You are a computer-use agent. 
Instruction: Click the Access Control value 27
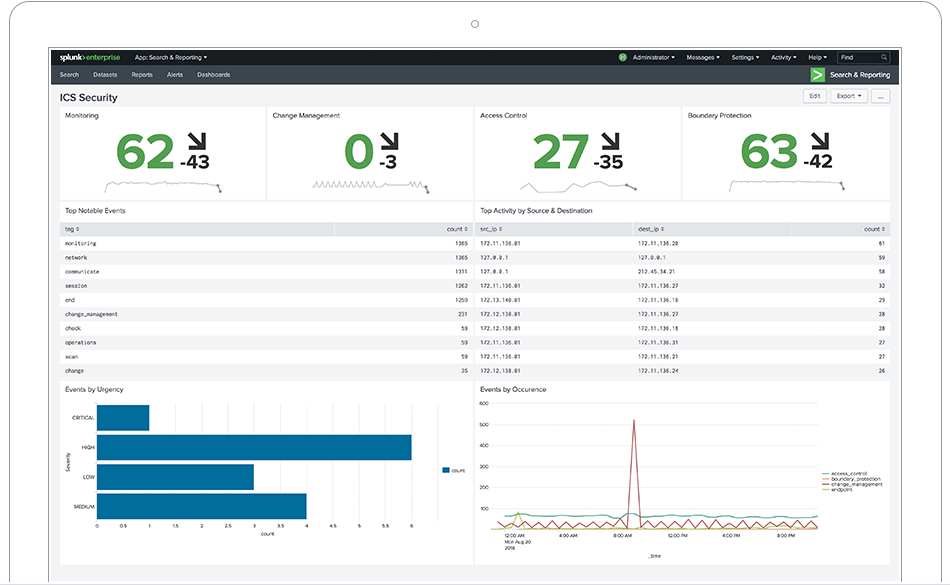coord(561,151)
